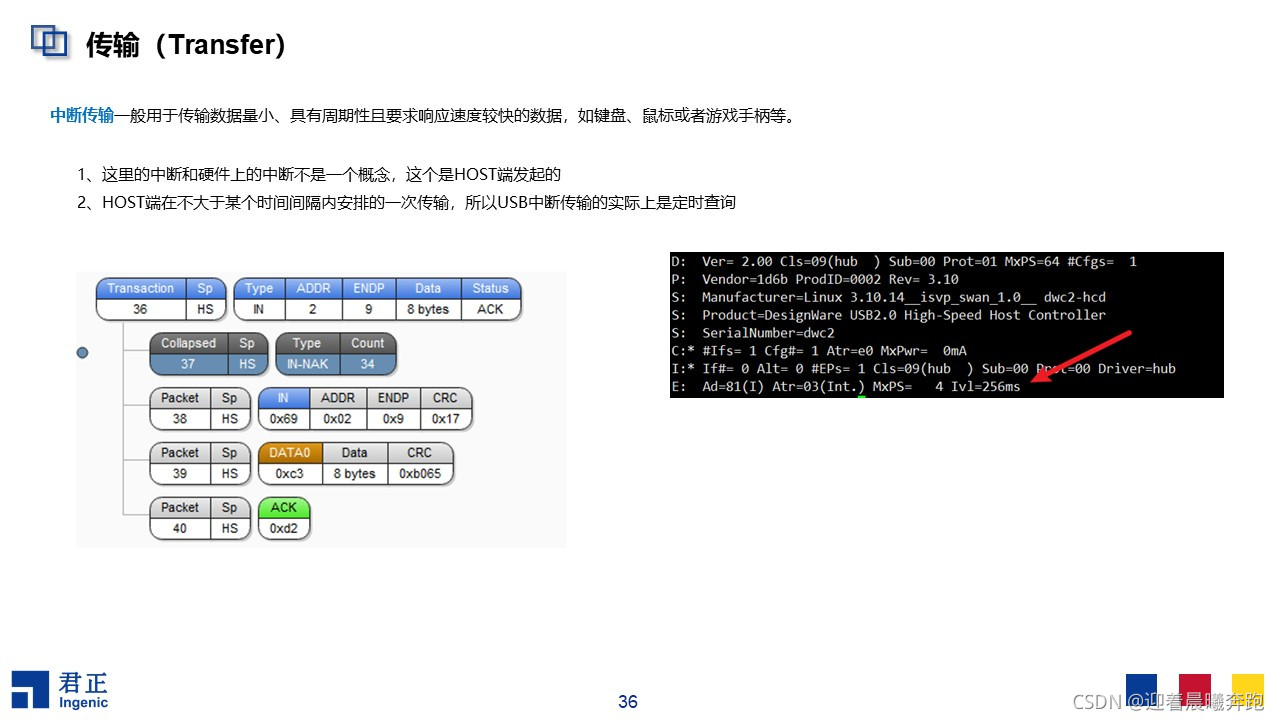Click the terminal Product=DesignWare line
1280x720 pixels.
(x=890, y=316)
